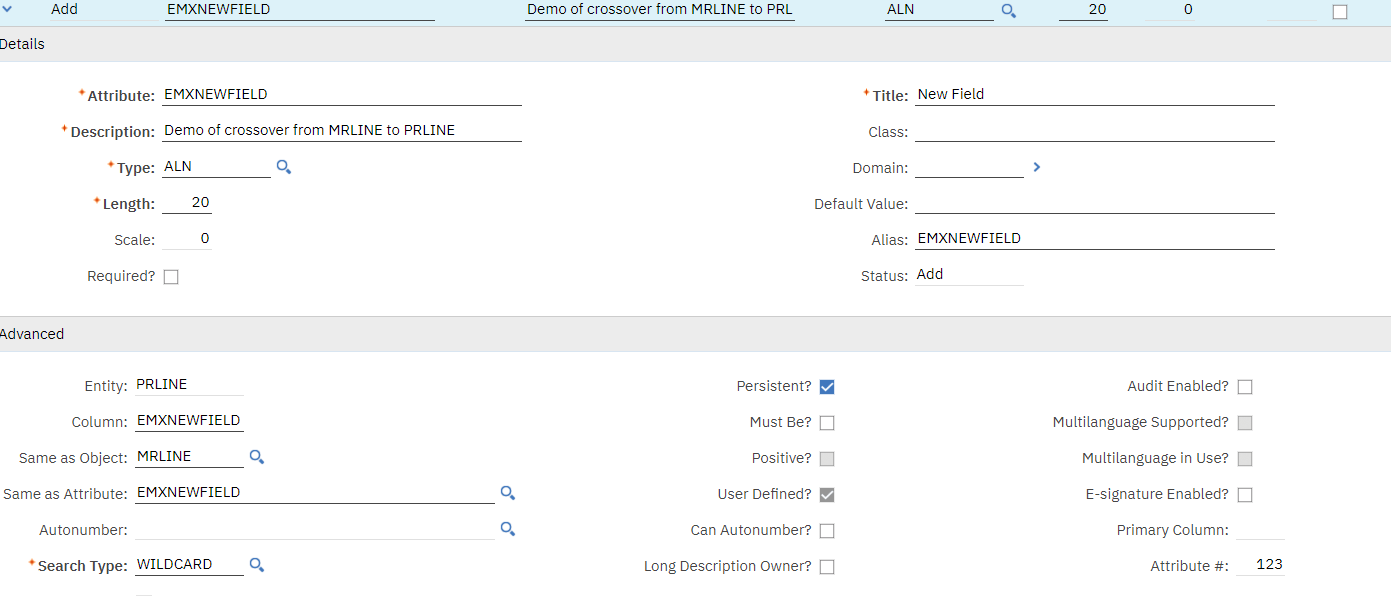Check the Can Autonumber? option
The width and height of the screenshot is (1391, 596).
tap(827, 530)
